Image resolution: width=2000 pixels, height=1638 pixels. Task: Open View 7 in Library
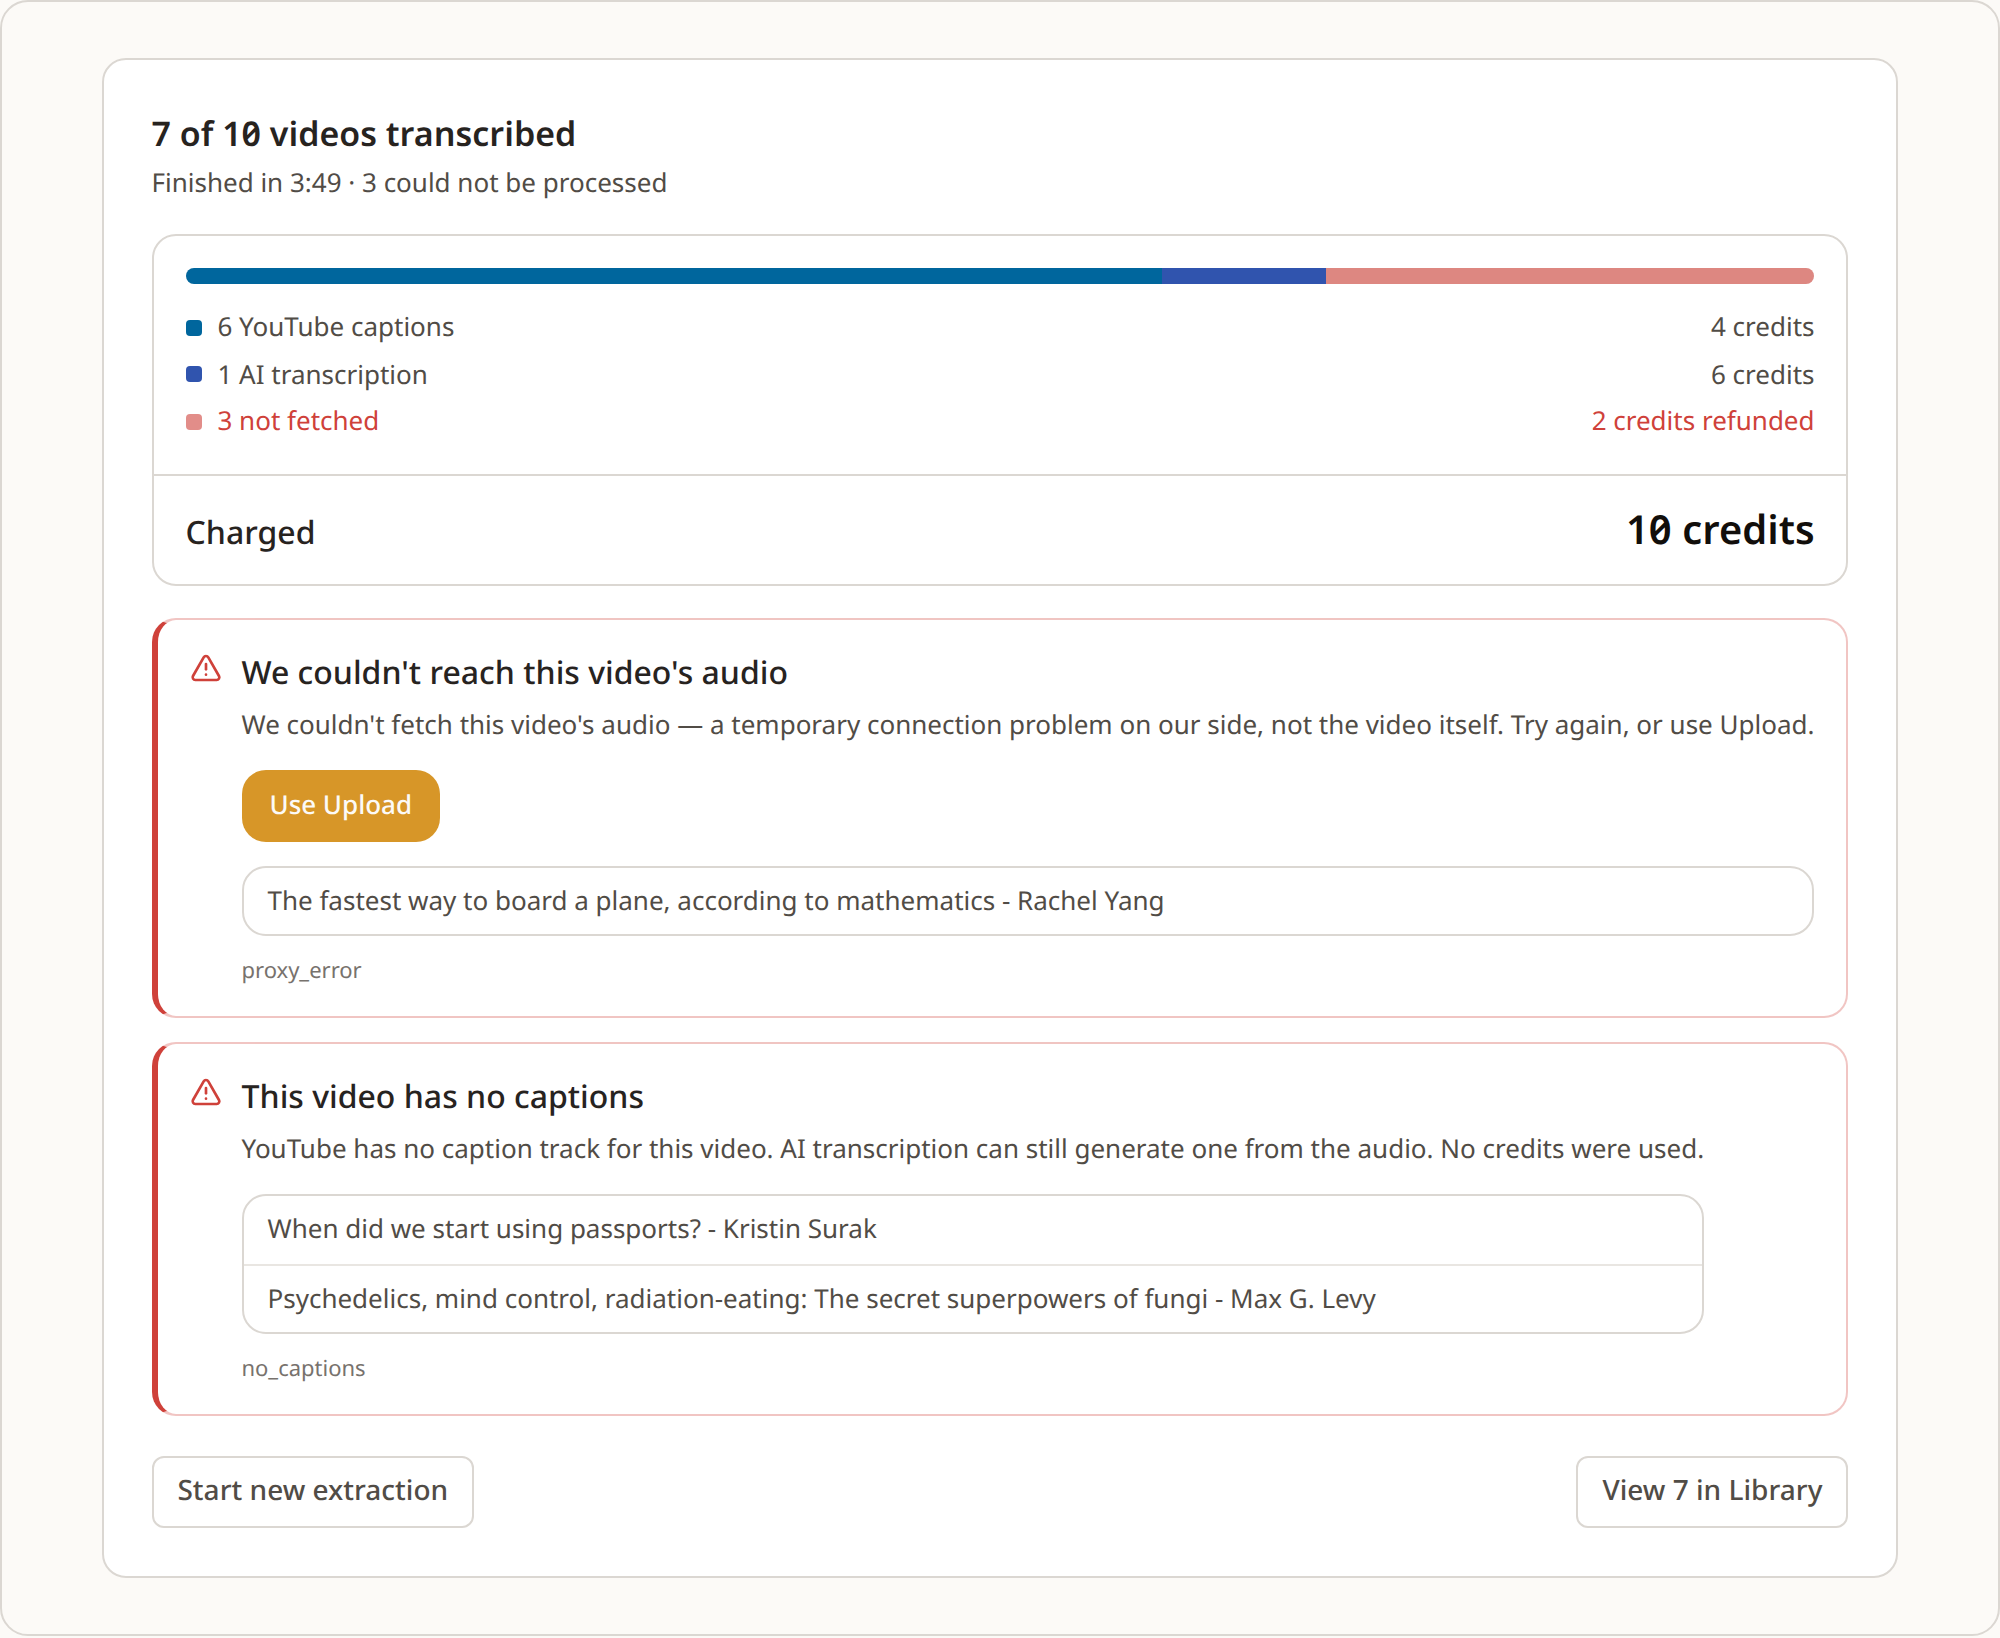[x=1712, y=1491]
